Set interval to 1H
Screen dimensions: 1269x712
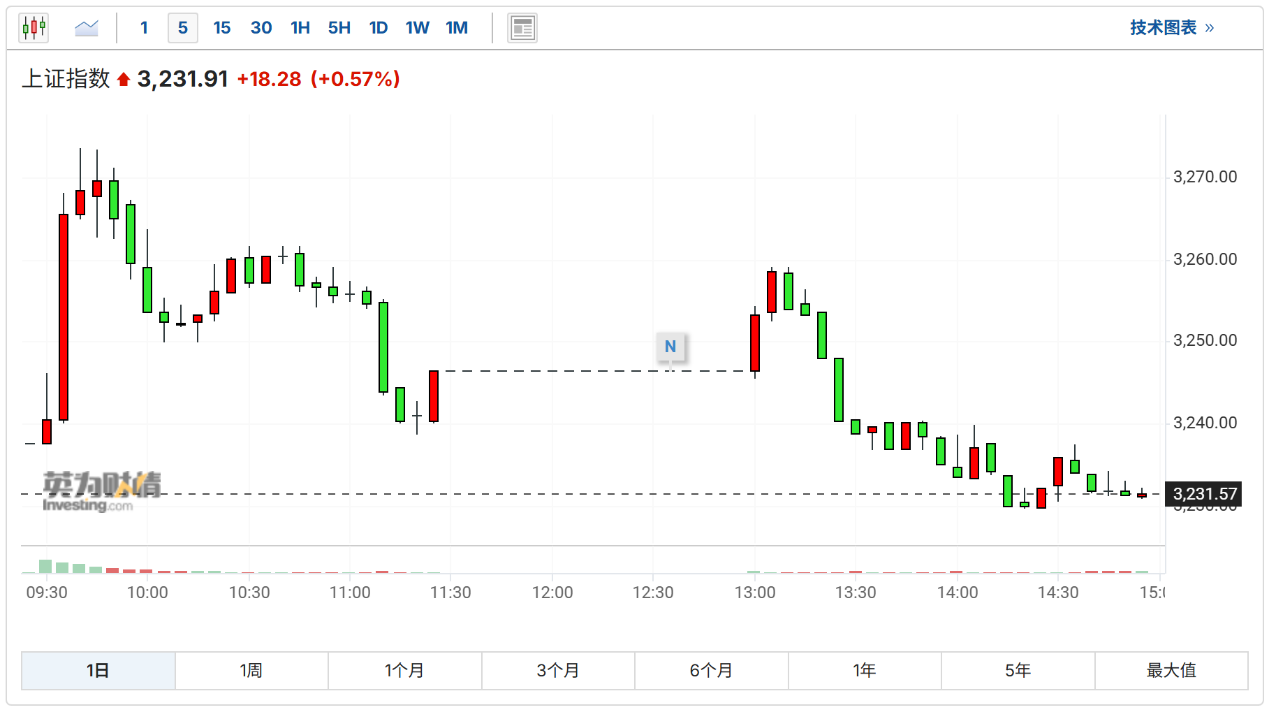click(300, 28)
